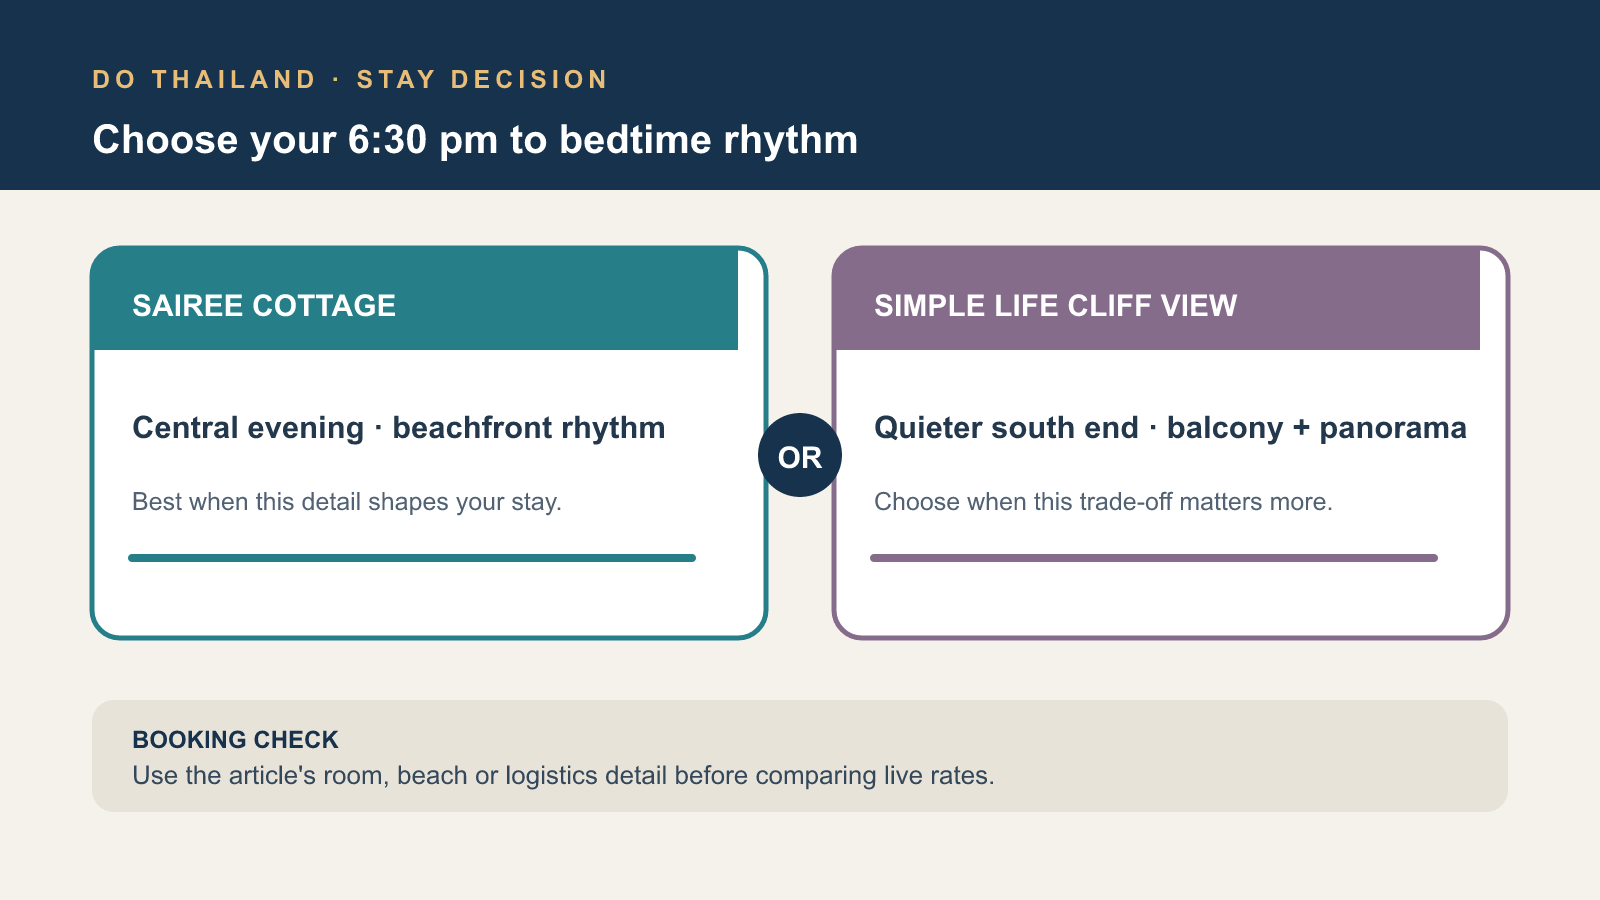Click the BOOKING CHECK heading
Viewport: 1600px width, 900px height.
click(235, 740)
